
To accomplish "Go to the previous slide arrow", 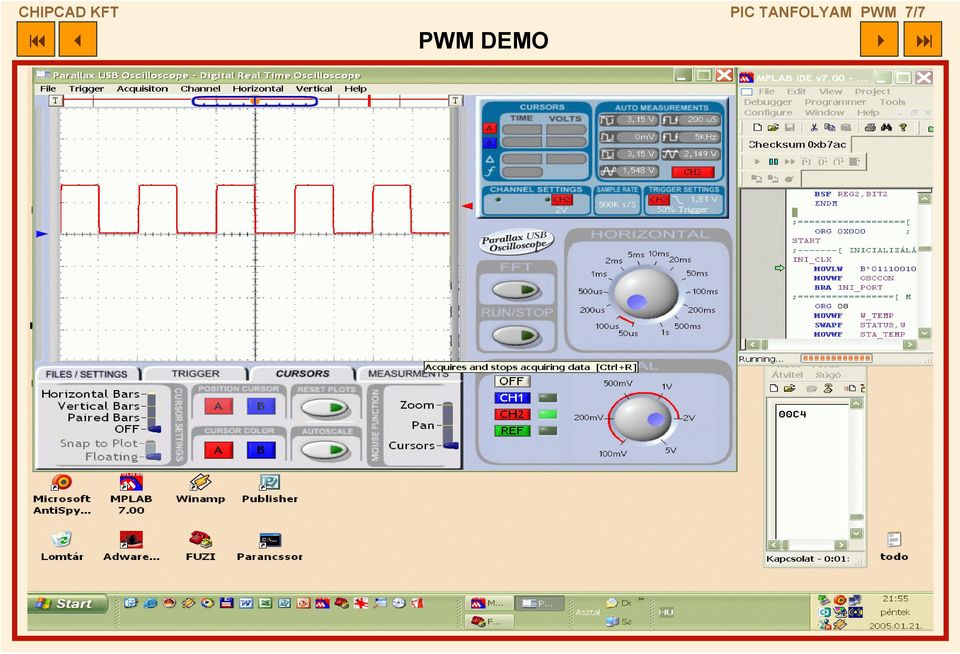I will (x=78, y=40).
